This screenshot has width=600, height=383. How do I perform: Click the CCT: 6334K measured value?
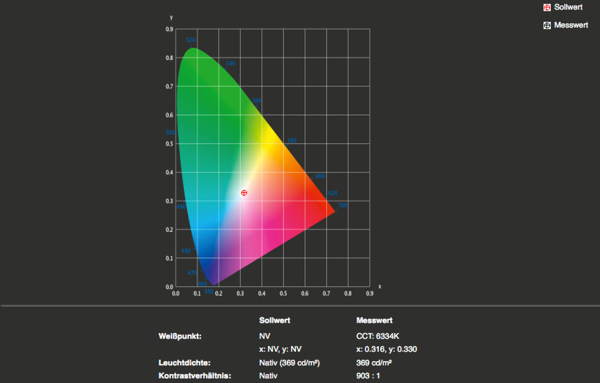[x=378, y=336]
